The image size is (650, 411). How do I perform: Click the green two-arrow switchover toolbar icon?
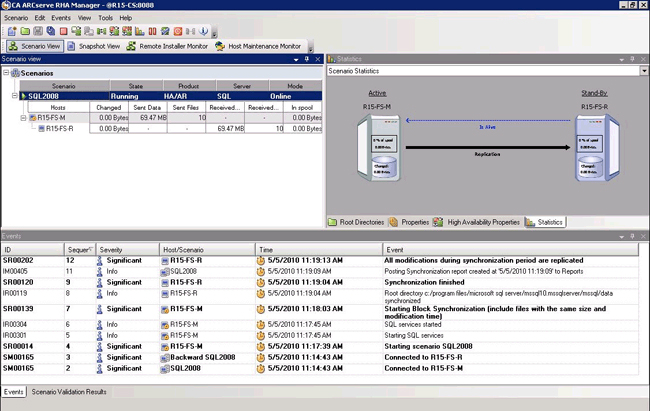pyautogui.click(x=101, y=31)
